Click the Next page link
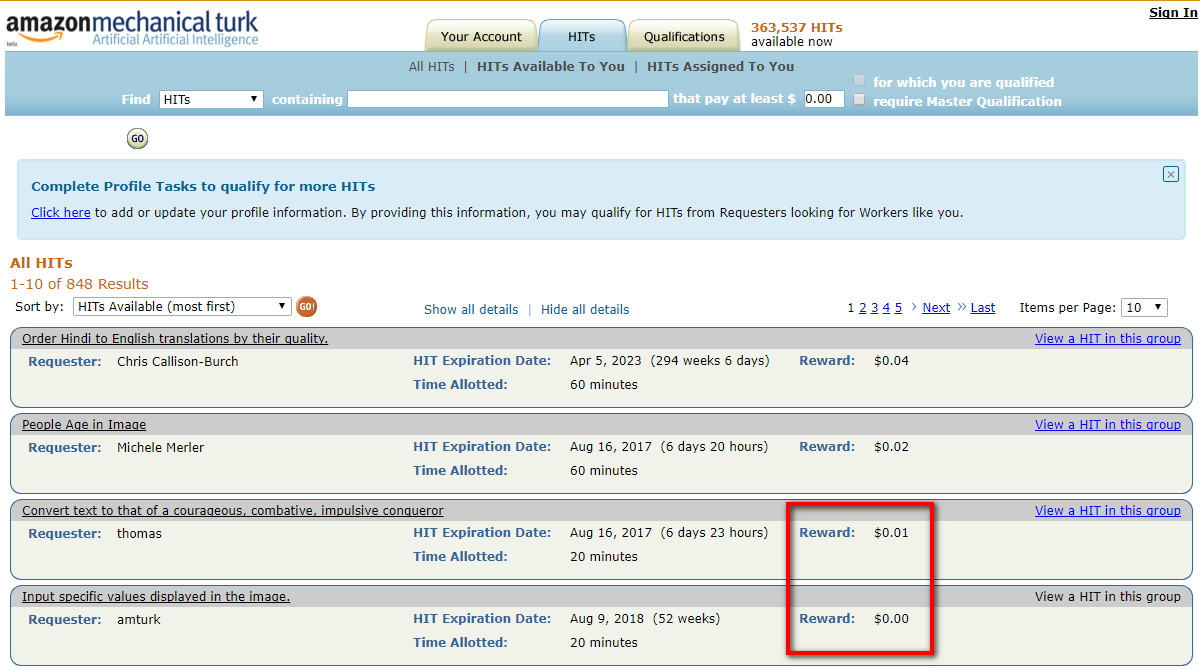The image size is (1200, 670). (936, 307)
